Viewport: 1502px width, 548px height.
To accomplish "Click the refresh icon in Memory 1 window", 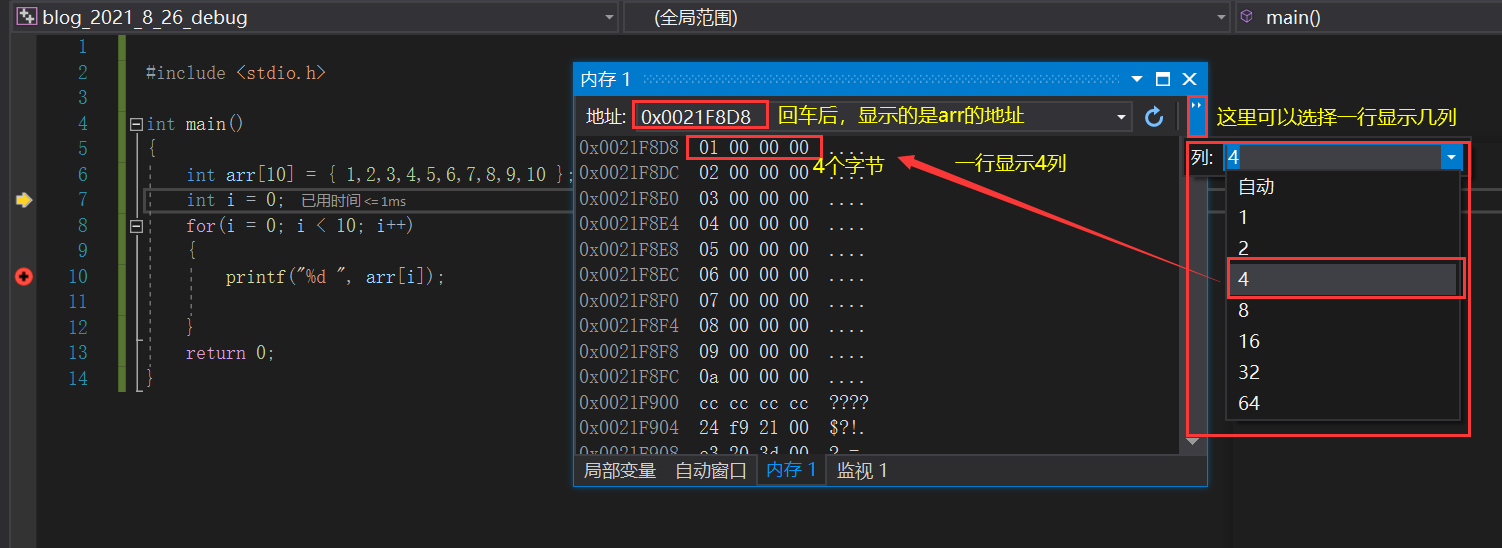I will [x=1154, y=117].
